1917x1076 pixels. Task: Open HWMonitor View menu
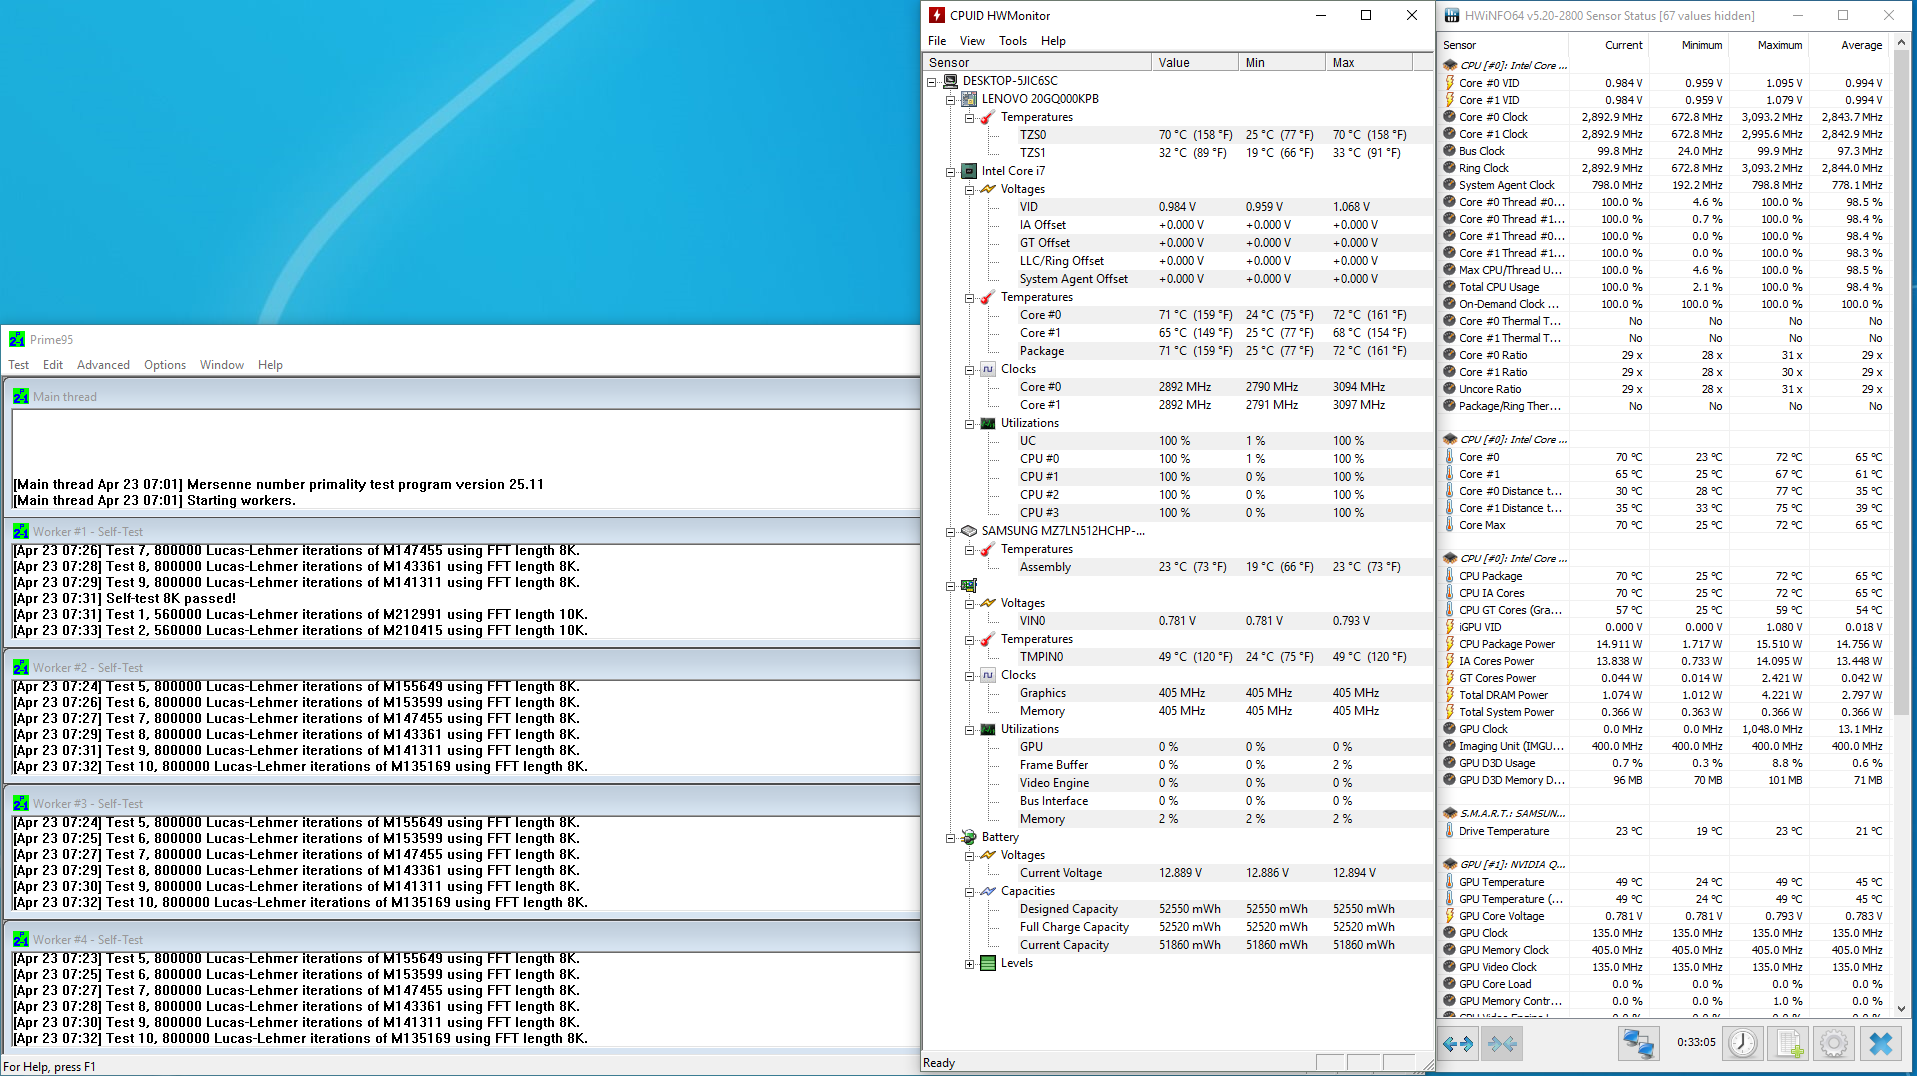[x=972, y=41]
